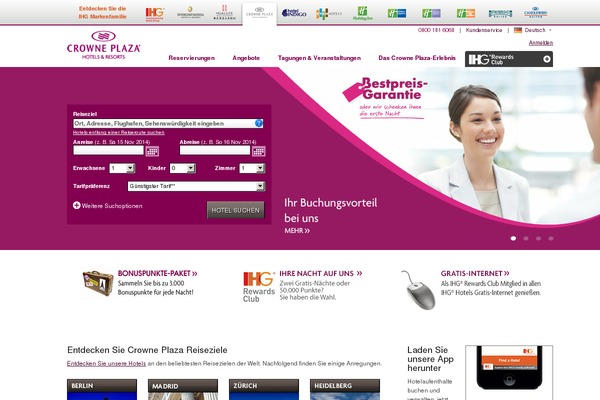
Task: Open Das Crowne Plaza-Erlebnis menu
Action: pyautogui.click(x=417, y=58)
